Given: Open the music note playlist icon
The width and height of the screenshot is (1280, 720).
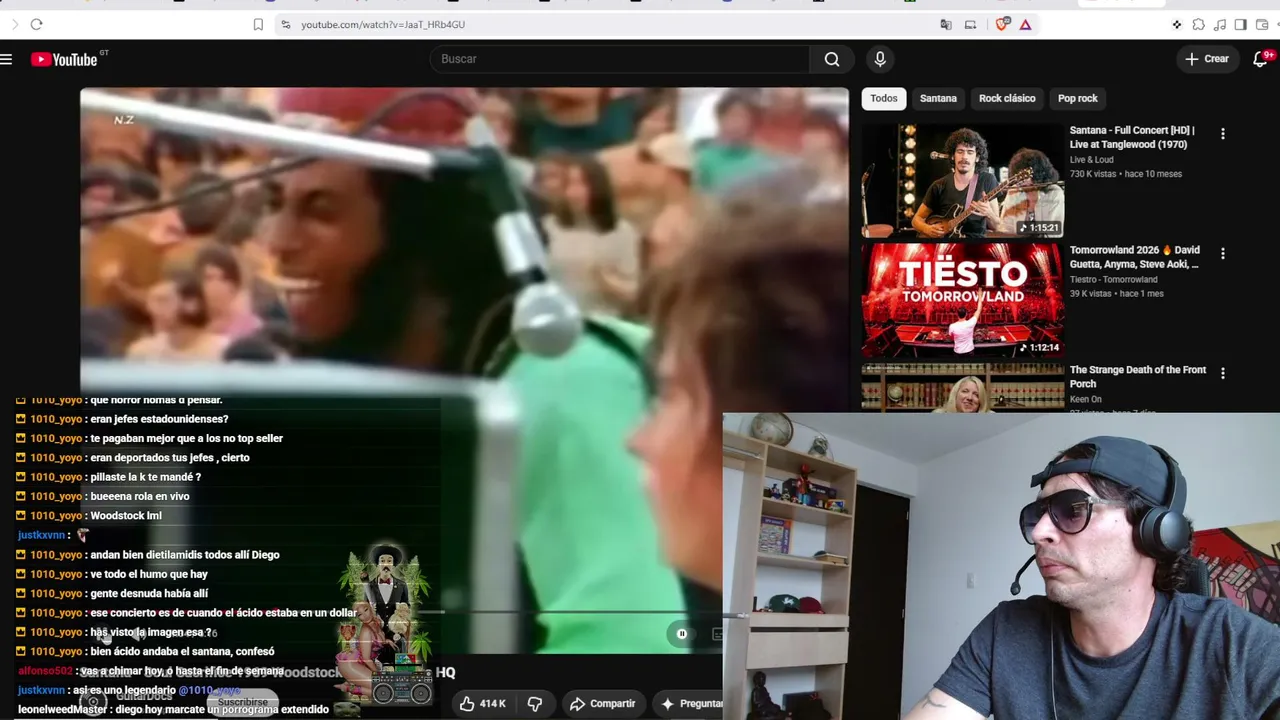Looking at the screenshot, I should [x=1219, y=24].
